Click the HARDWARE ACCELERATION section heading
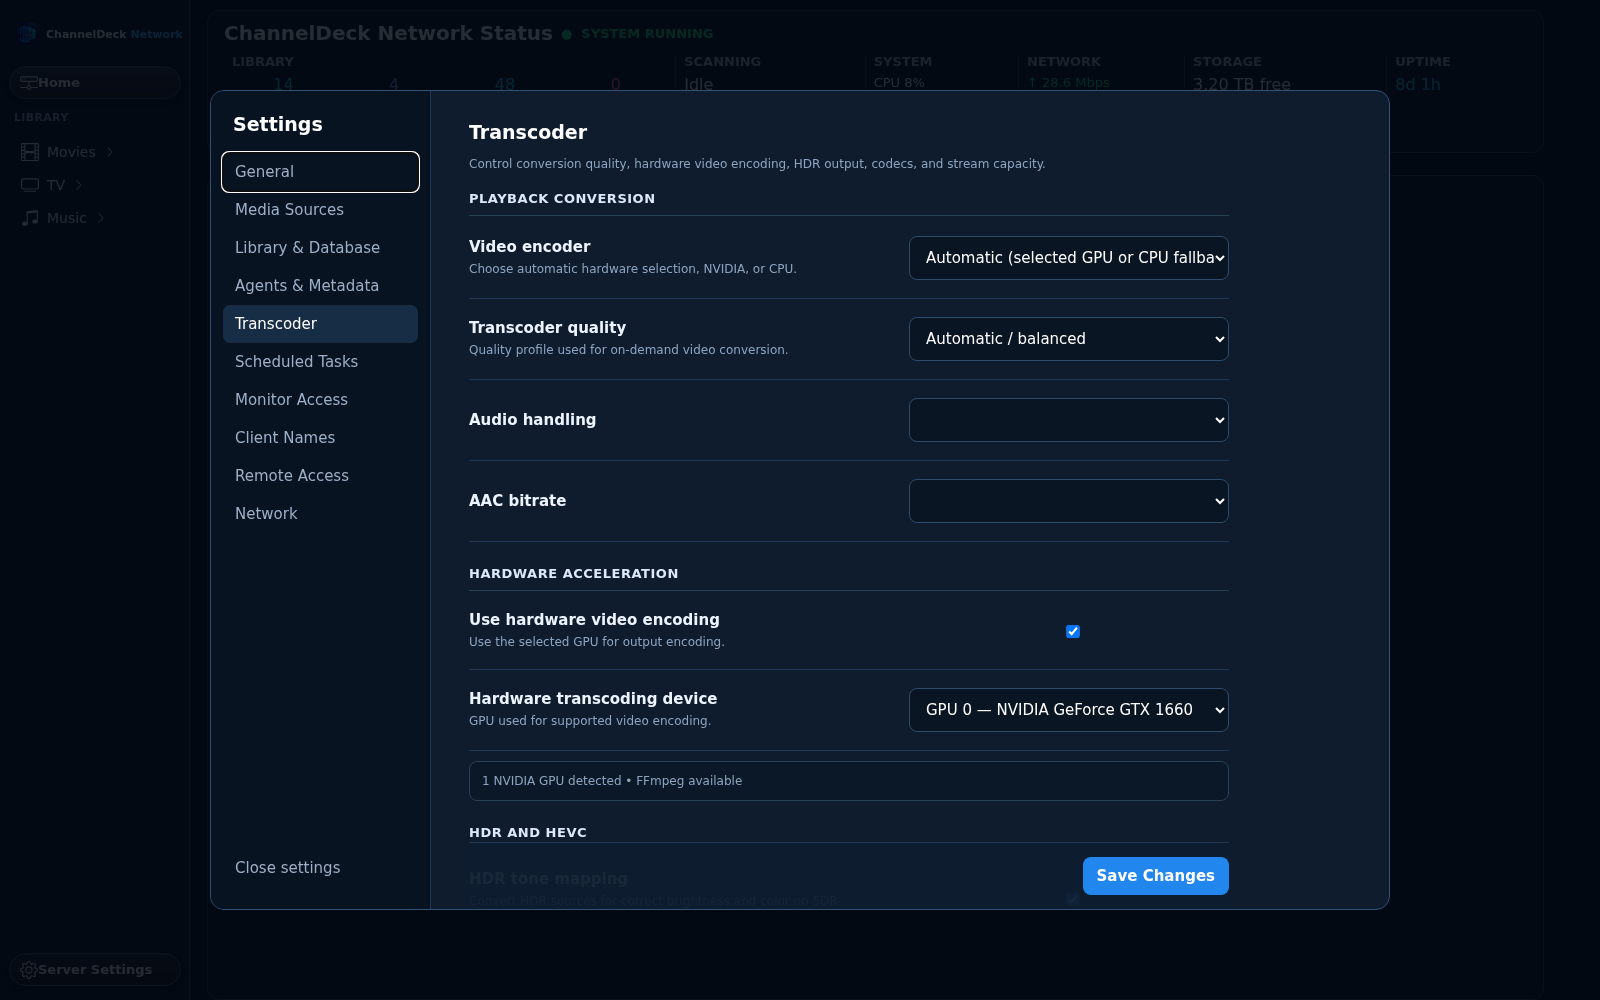 point(574,574)
